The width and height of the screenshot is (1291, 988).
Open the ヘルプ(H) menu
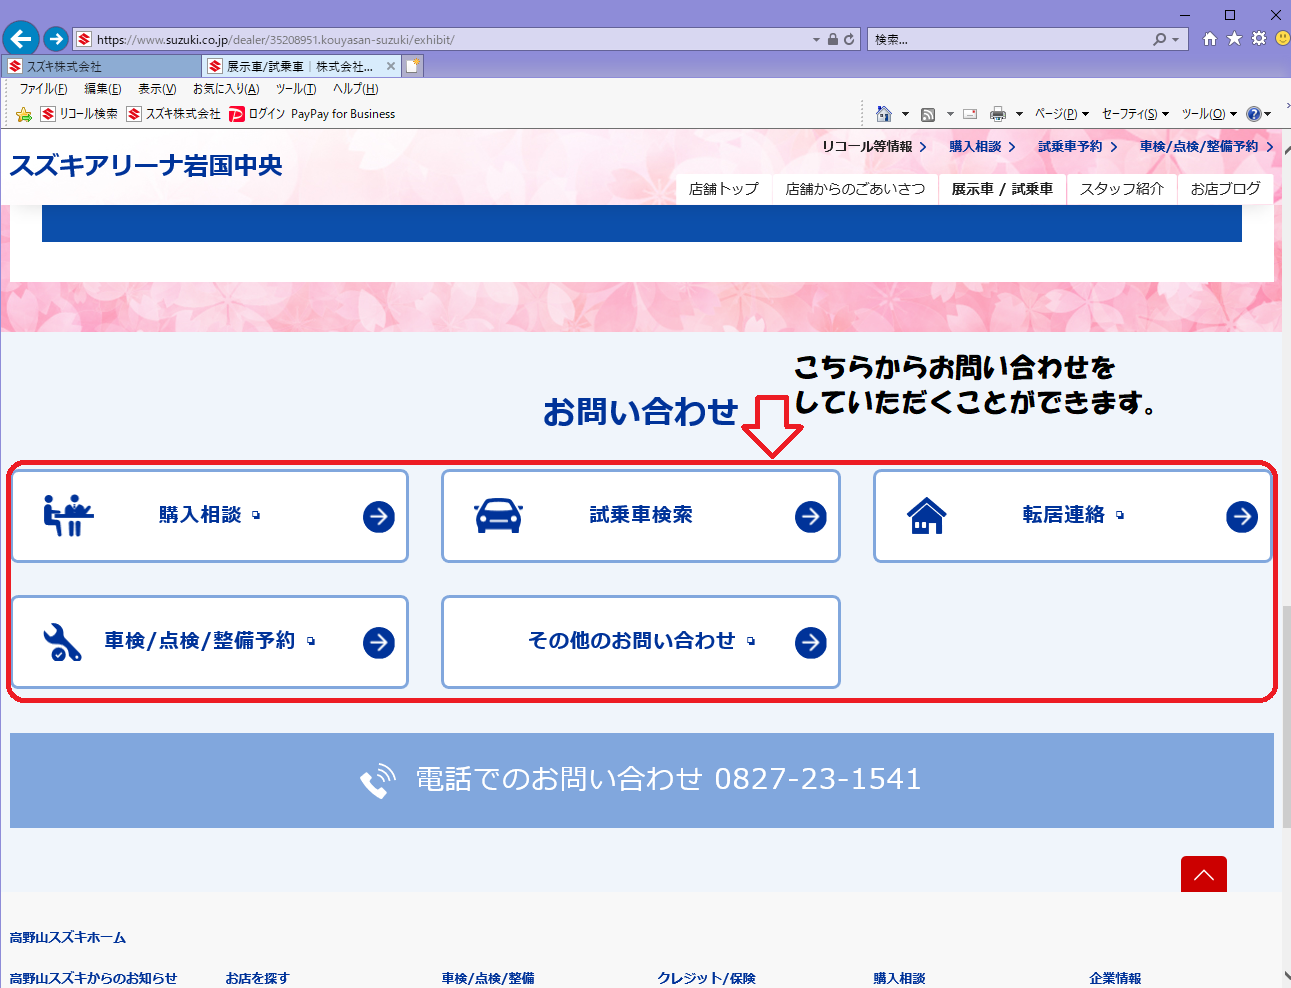(x=356, y=89)
